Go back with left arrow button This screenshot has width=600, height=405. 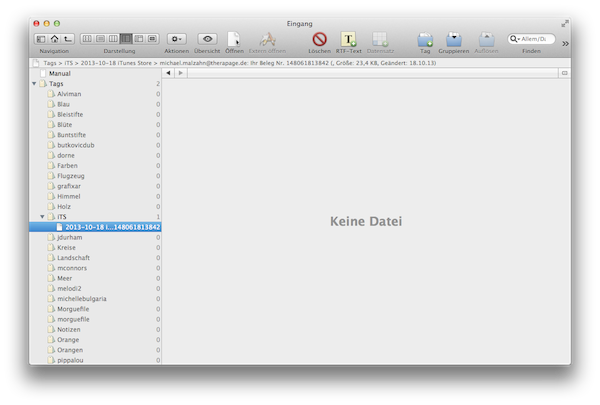pos(168,73)
